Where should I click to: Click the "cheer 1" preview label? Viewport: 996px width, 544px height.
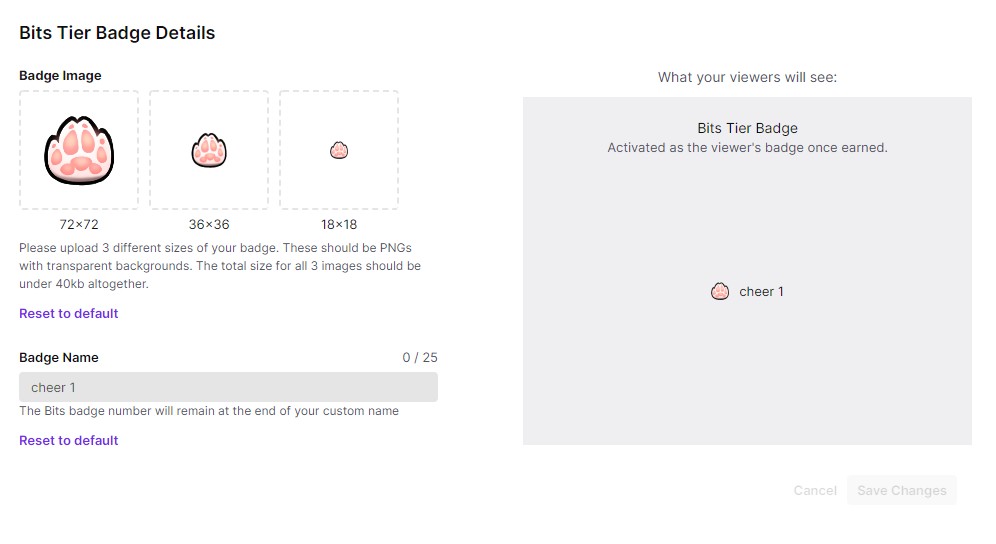click(x=762, y=292)
